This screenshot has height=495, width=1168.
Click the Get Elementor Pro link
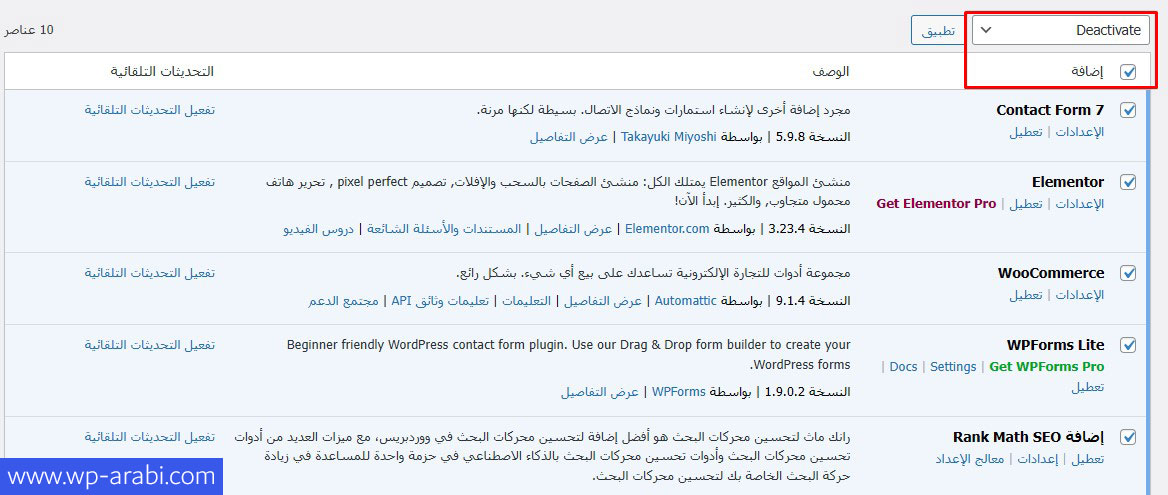click(936, 203)
